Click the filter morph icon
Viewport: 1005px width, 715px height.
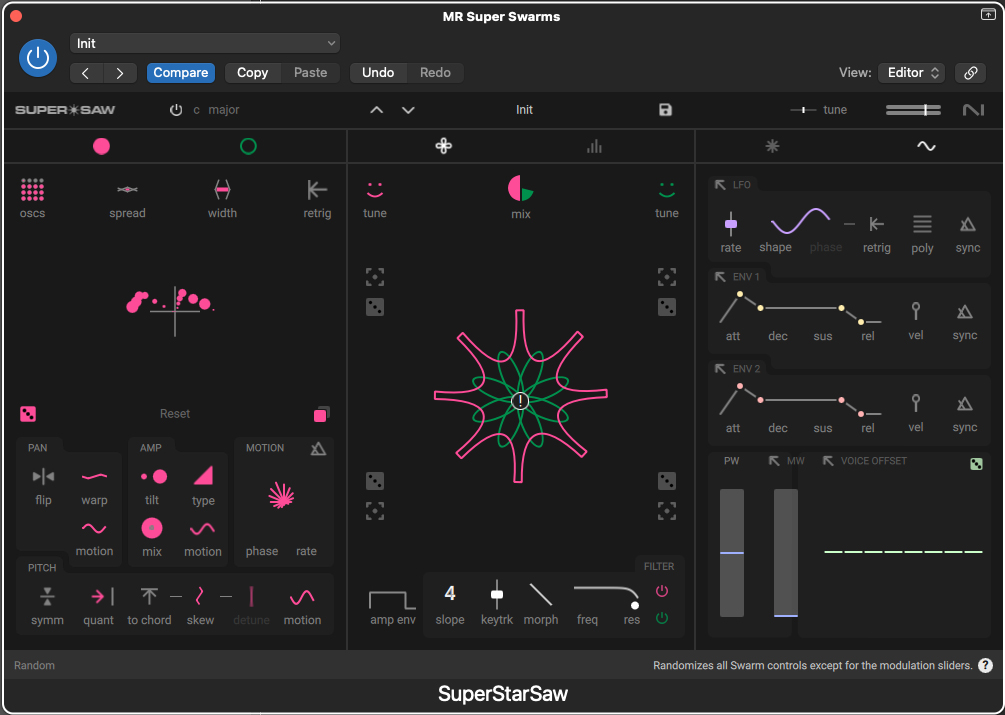pos(540,595)
